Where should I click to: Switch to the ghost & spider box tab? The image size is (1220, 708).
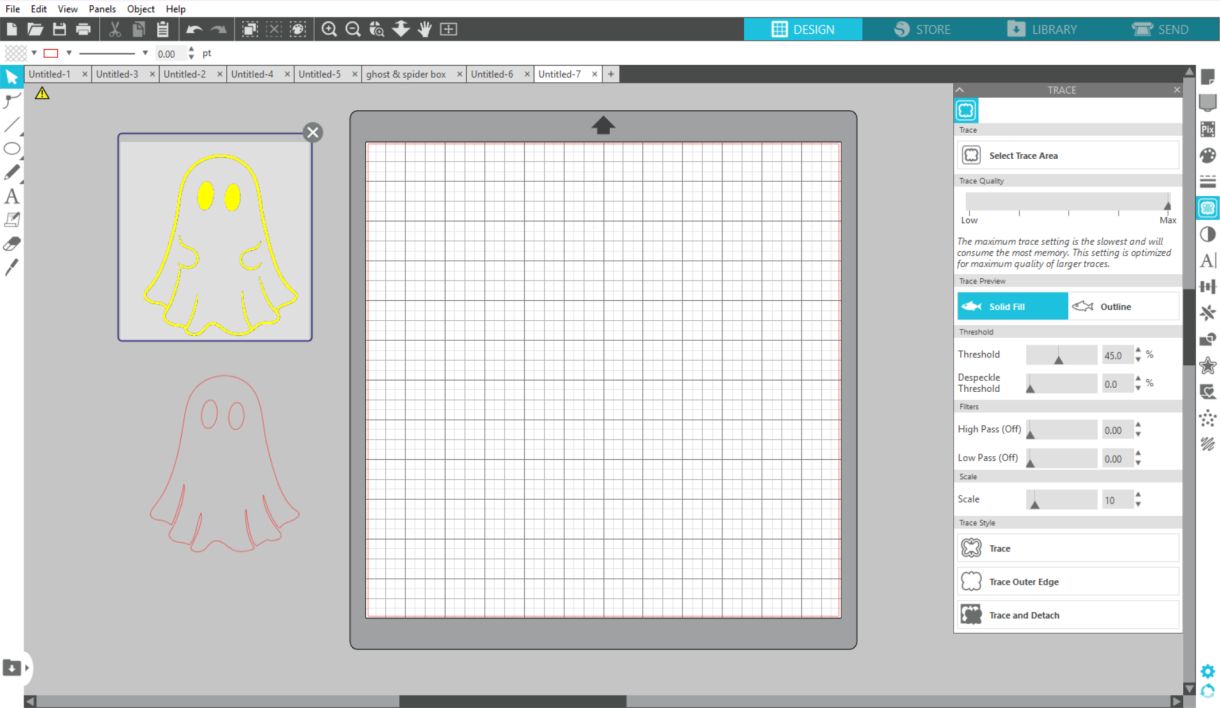[406, 74]
